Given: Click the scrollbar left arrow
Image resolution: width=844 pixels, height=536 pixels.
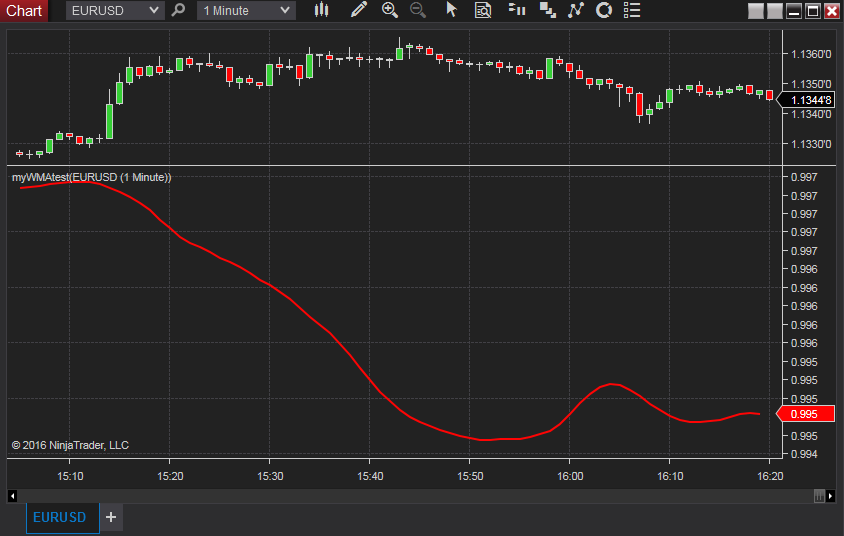Looking at the screenshot, I should pyautogui.click(x=12, y=496).
